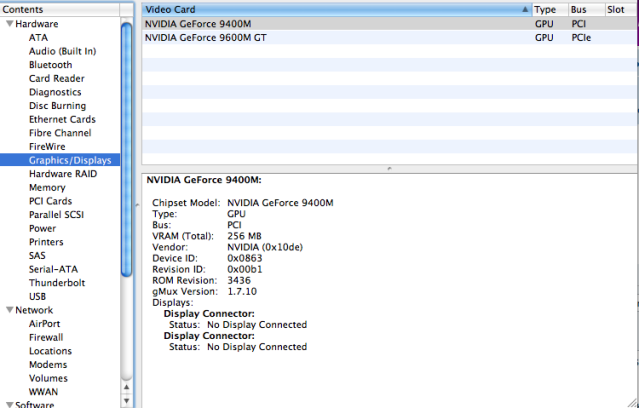Click ROM Revision value 3436
639x408 pixels.
point(239,280)
